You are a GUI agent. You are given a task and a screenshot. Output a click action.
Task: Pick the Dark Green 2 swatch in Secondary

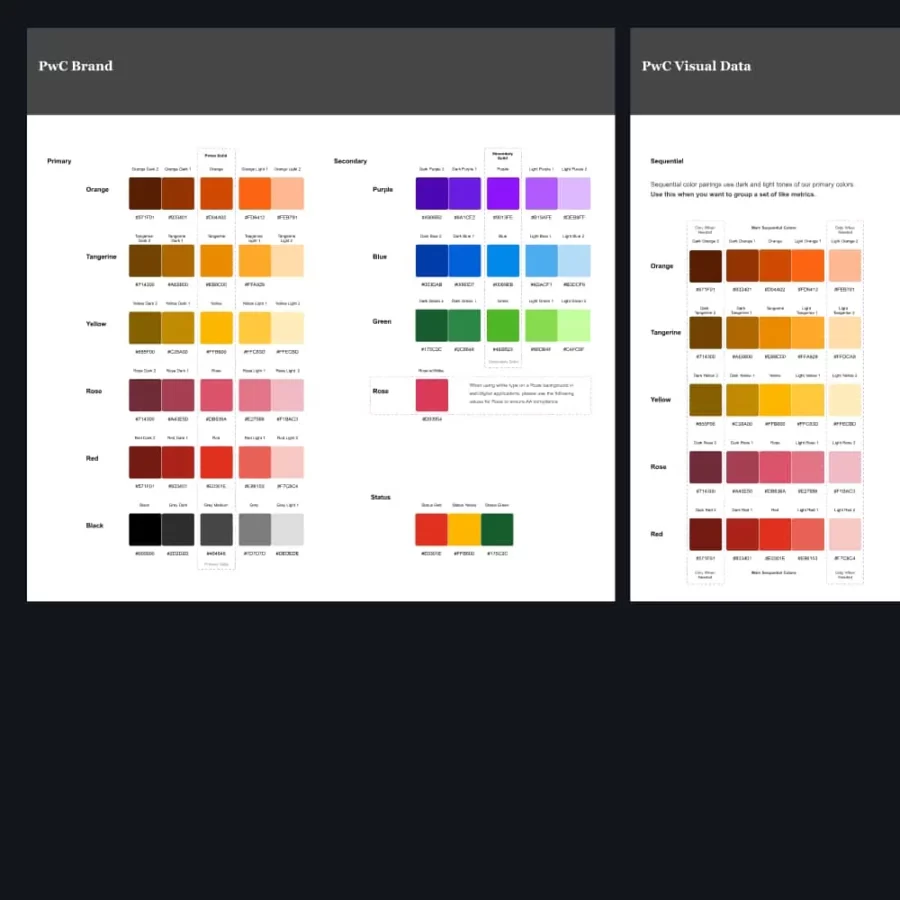tap(432, 326)
